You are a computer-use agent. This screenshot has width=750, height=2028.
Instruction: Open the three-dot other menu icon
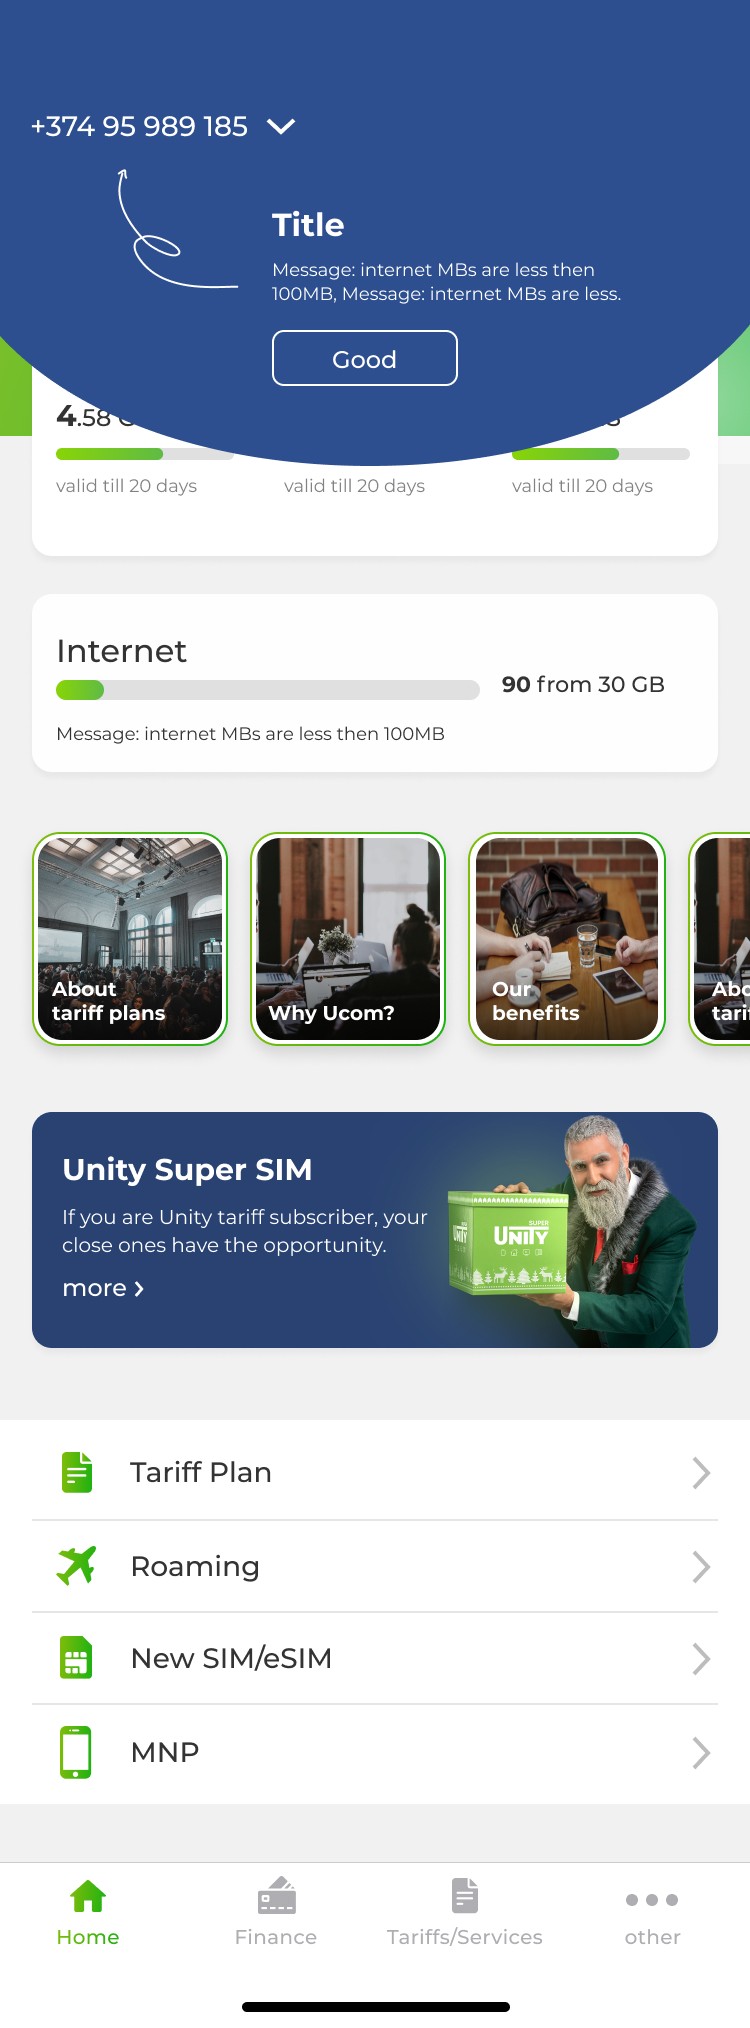pyautogui.click(x=652, y=1900)
